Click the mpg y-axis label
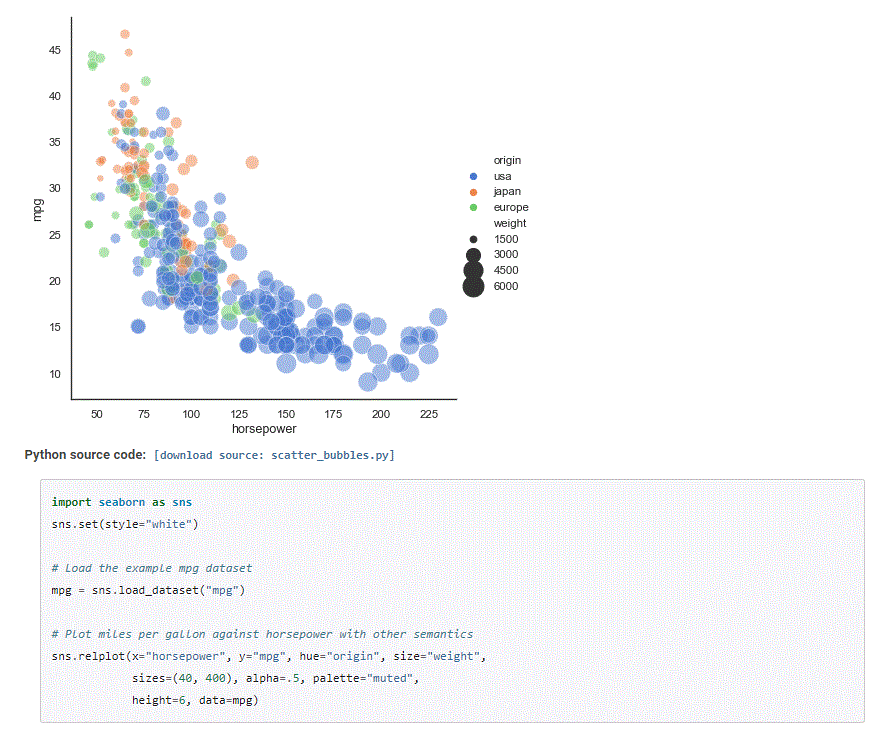 (38, 211)
